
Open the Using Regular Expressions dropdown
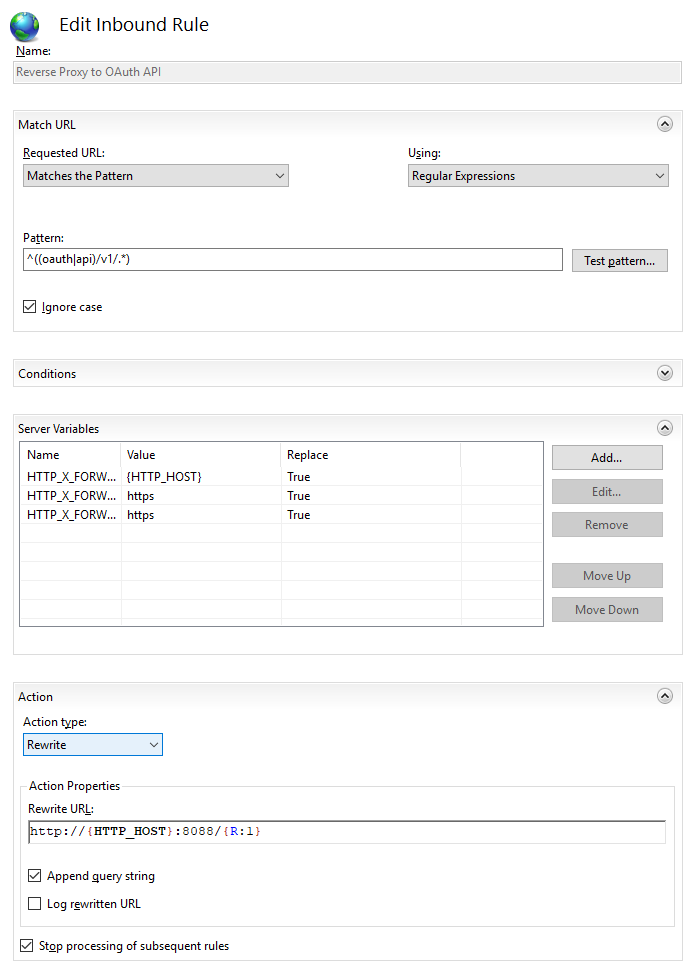click(538, 176)
